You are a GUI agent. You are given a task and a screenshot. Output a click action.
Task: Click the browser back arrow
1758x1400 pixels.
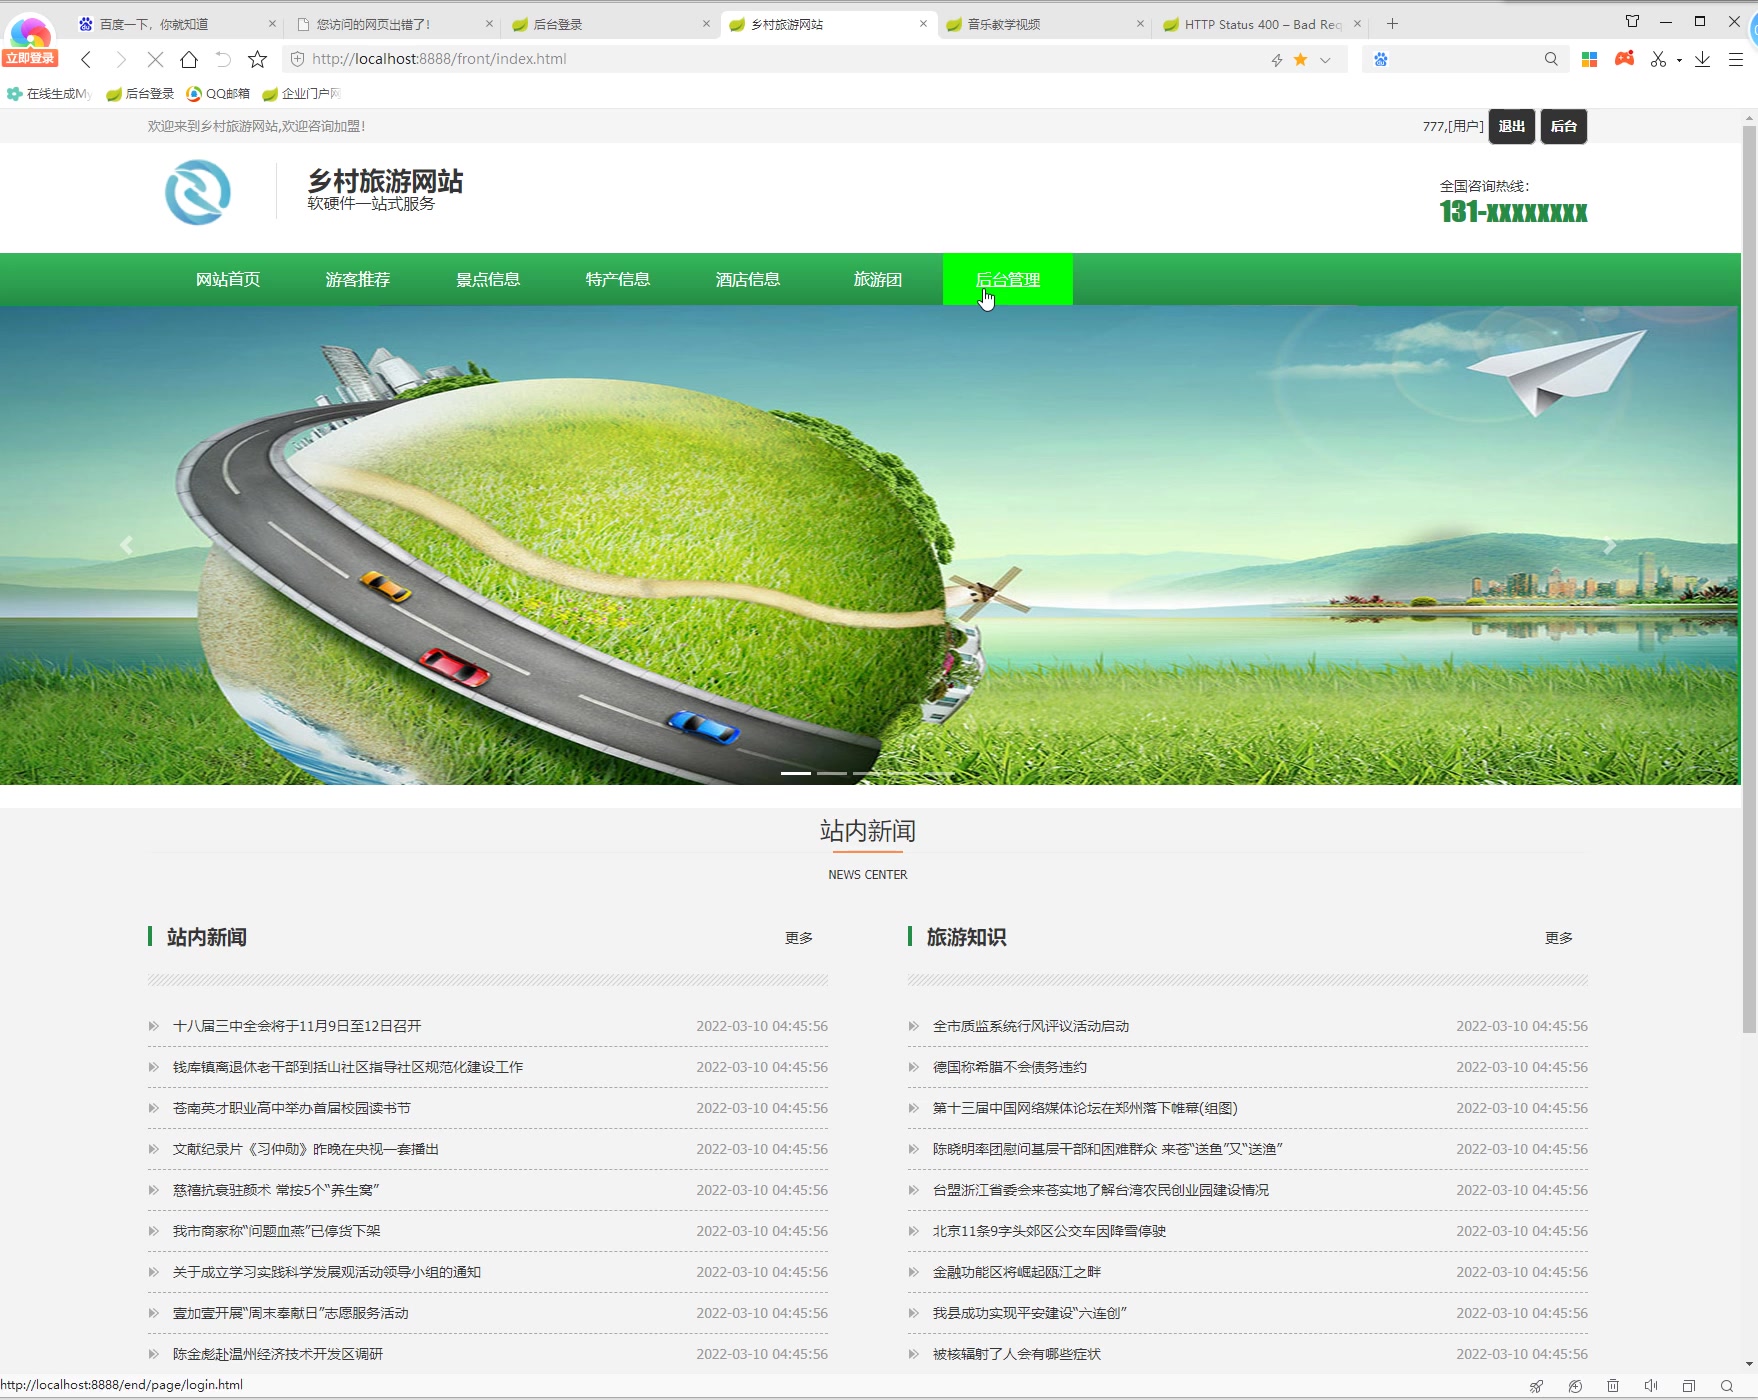(86, 59)
